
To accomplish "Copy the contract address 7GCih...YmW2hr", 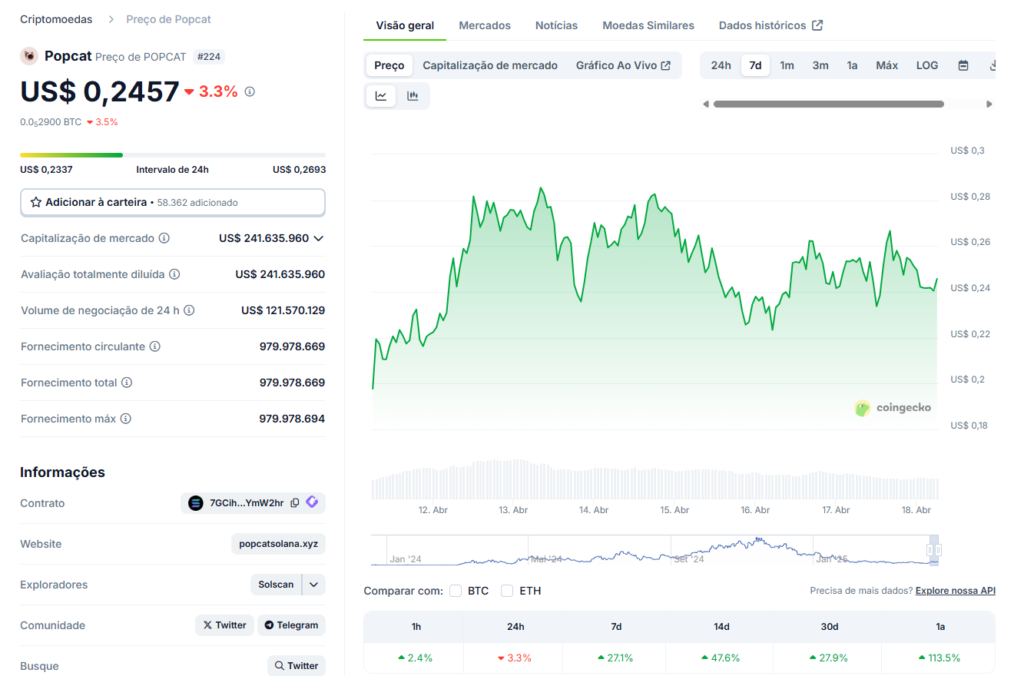I will (x=295, y=503).
